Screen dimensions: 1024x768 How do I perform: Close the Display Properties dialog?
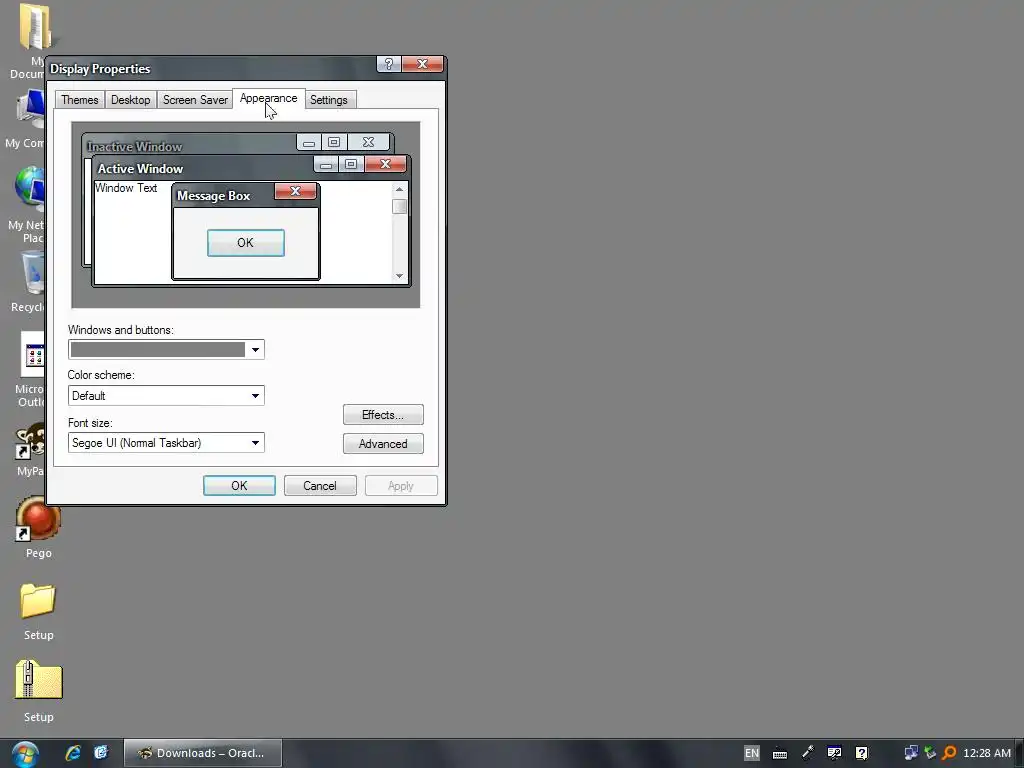click(423, 64)
